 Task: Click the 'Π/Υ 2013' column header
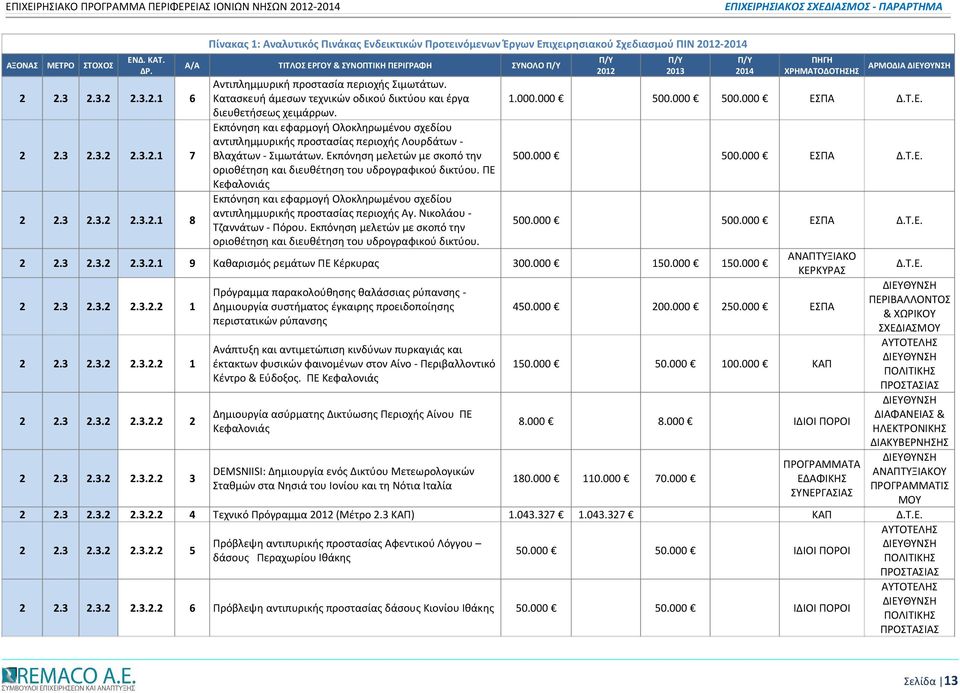click(675, 66)
